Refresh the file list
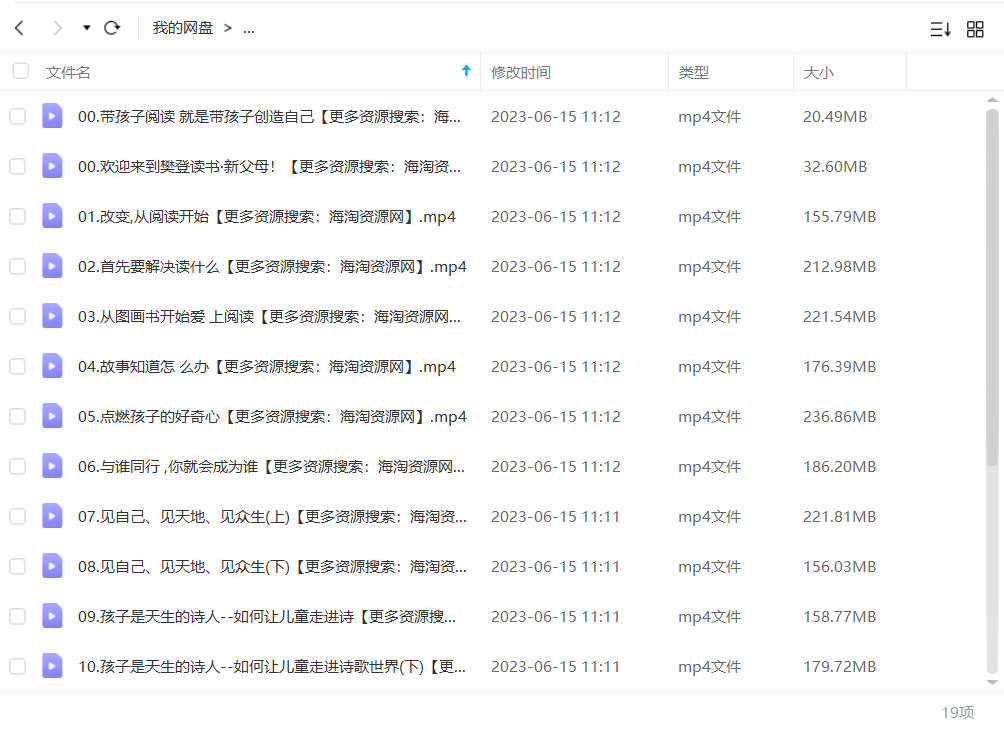The height and width of the screenshot is (732, 1004). 112,28
